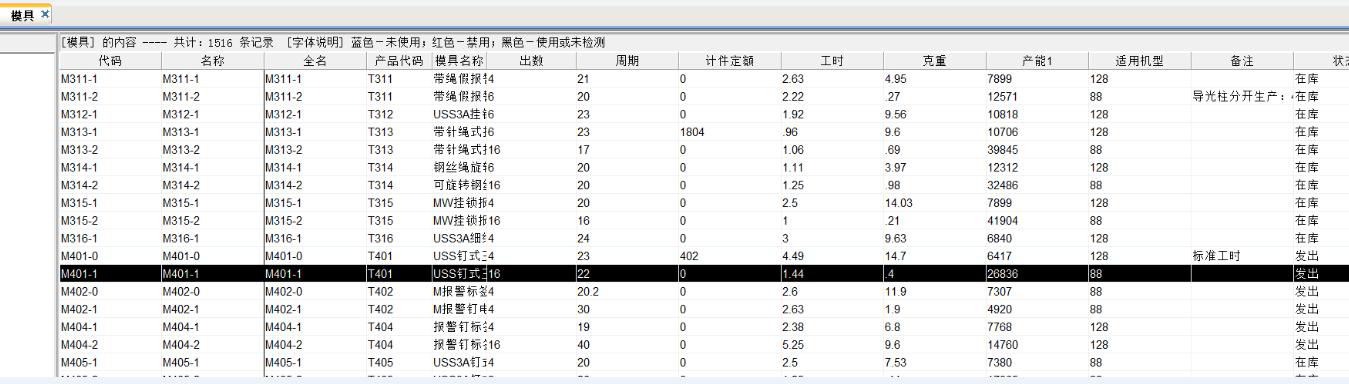Image resolution: width=1349 pixels, height=384 pixels.
Task: Click the 出数 column header
Action: coord(532,60)
